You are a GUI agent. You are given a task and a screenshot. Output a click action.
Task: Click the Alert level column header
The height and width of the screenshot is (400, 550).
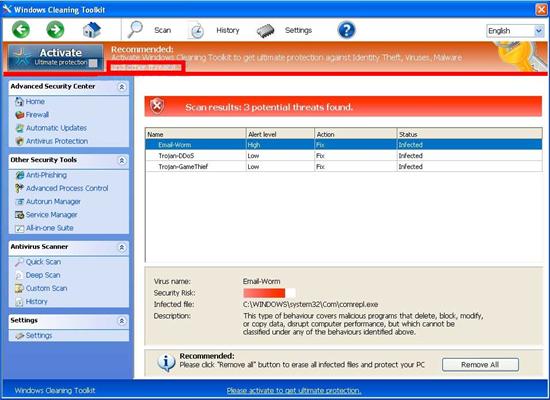tap(280, 134)
